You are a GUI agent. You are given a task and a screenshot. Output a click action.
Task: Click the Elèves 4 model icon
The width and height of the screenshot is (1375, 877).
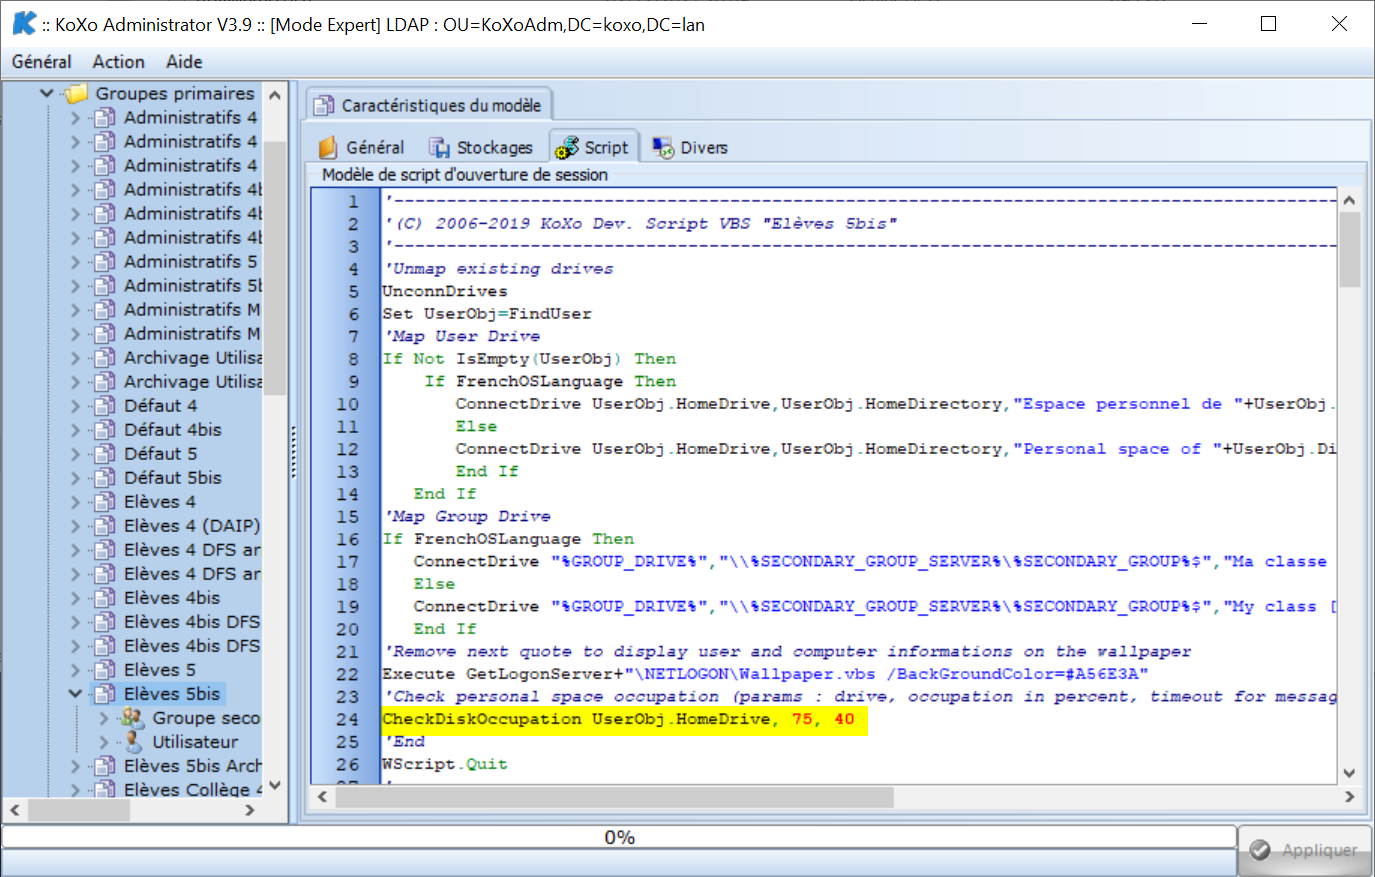(x=104, y=502)
